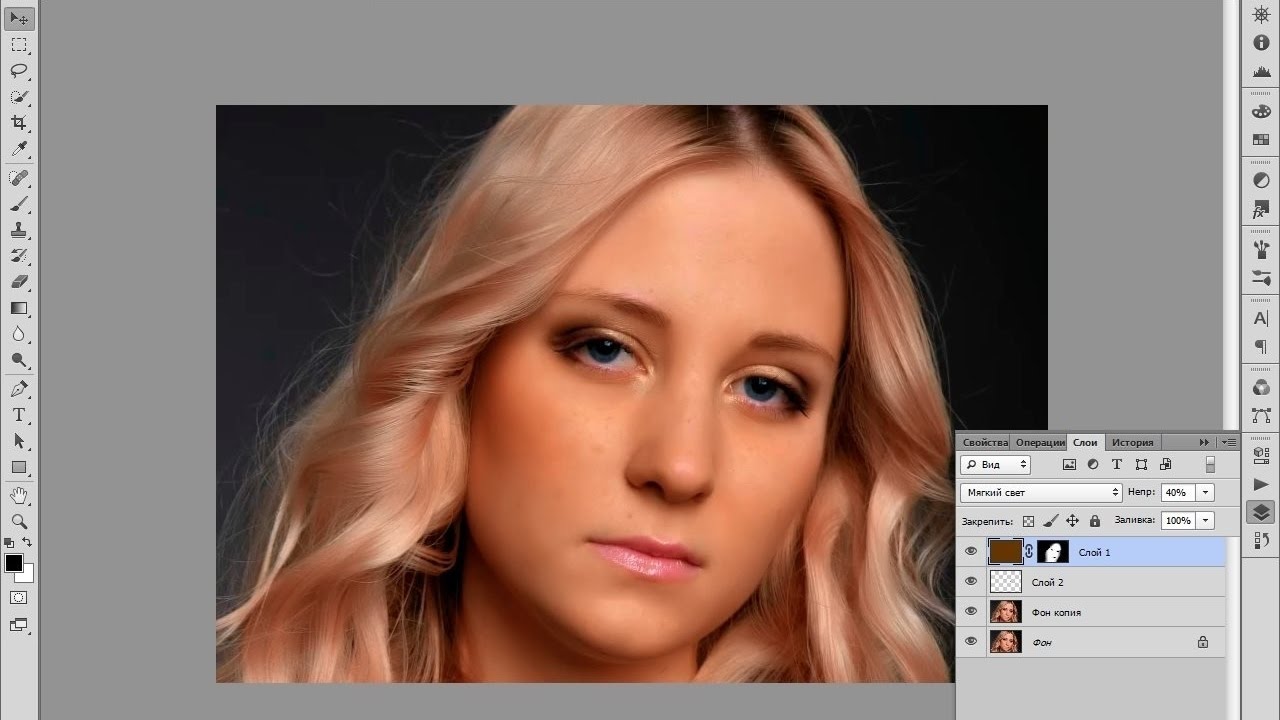This screenshot has width=1280, height=720.
Task: Select the History Brush tool
Action: pyautogui.click(x=19, y=256)
